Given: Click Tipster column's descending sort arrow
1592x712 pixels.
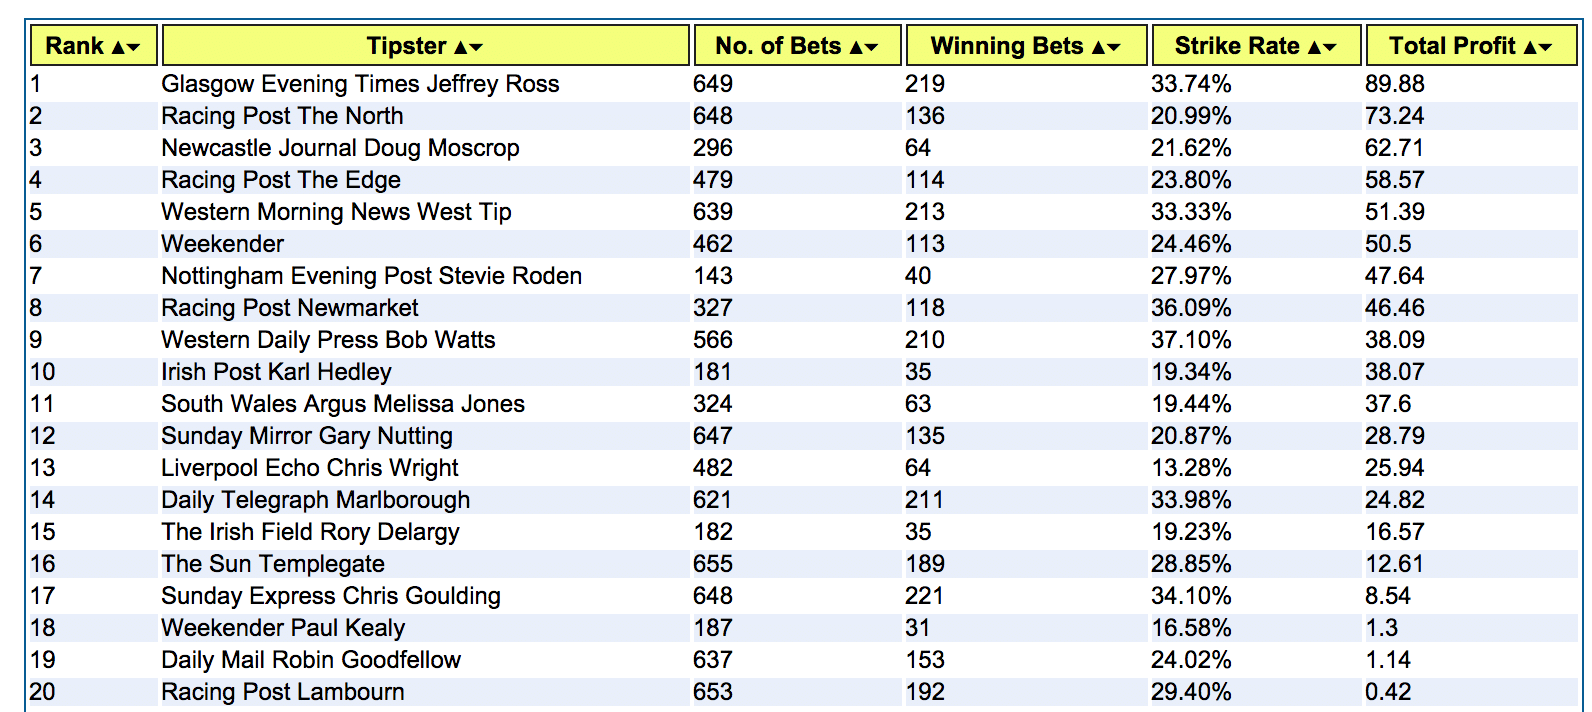Looking at the screenshot, I should [x=476, y=47].
